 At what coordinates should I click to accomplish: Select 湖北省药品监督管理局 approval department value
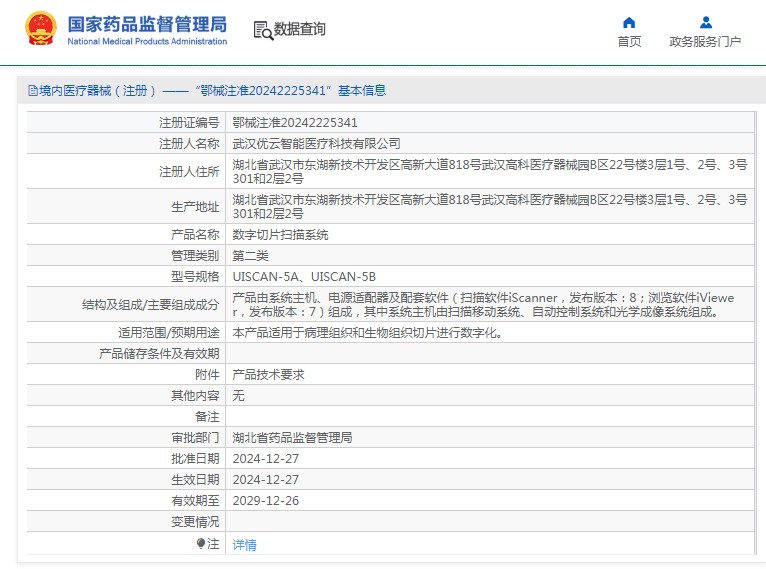tap(292, 438)
